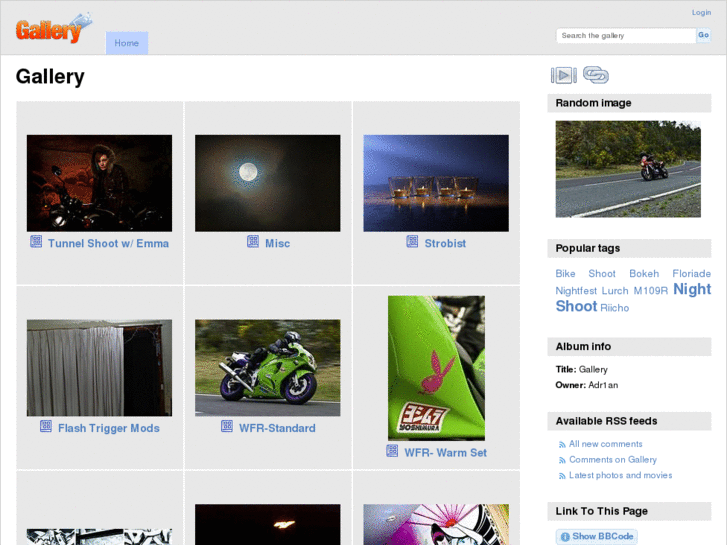This screenshot has height=545, width=727.
Task: Click the chain link icon in the sidebar
Action: coord(596,75)
